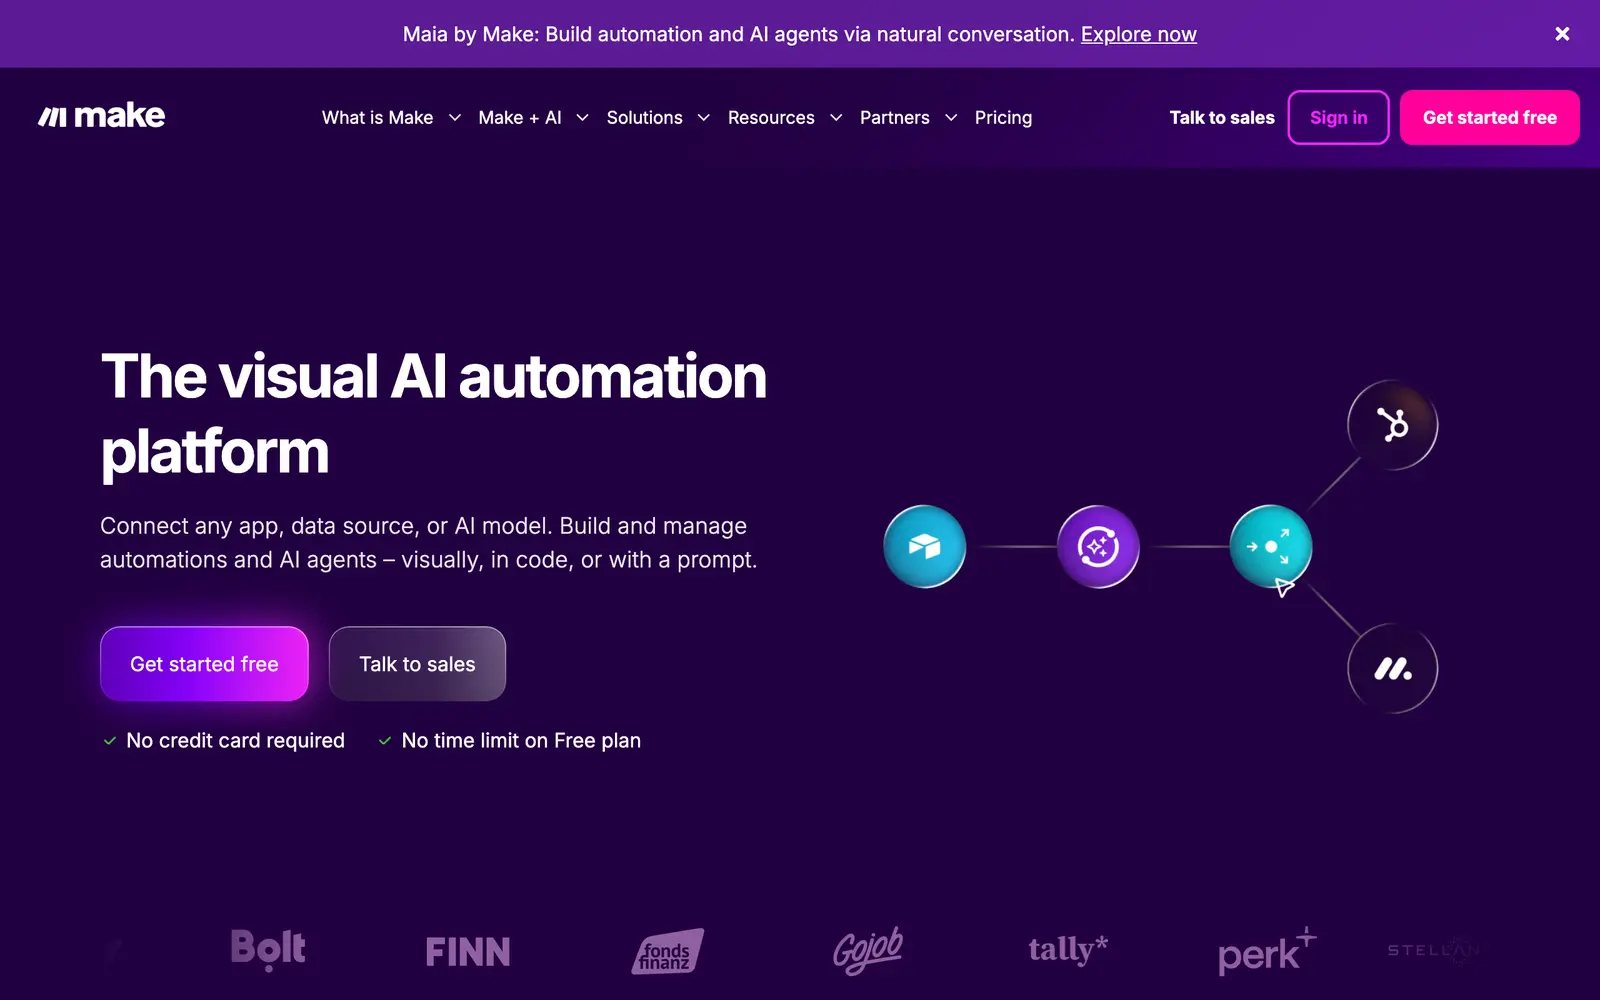This screenshot has height=1000, width=1600.
Task: Click the monday.com node icon
Action: click(x=1392, y=668)
